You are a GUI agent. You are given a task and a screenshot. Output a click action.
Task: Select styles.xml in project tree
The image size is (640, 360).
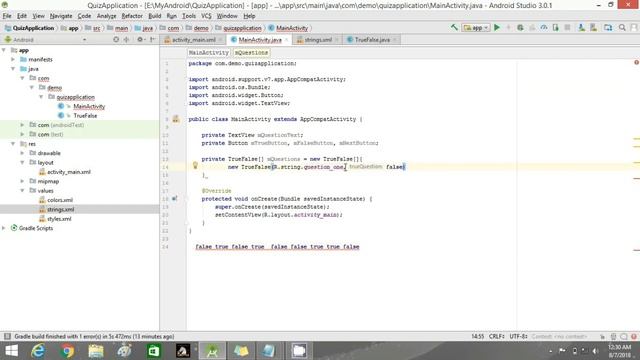point(59,219)
